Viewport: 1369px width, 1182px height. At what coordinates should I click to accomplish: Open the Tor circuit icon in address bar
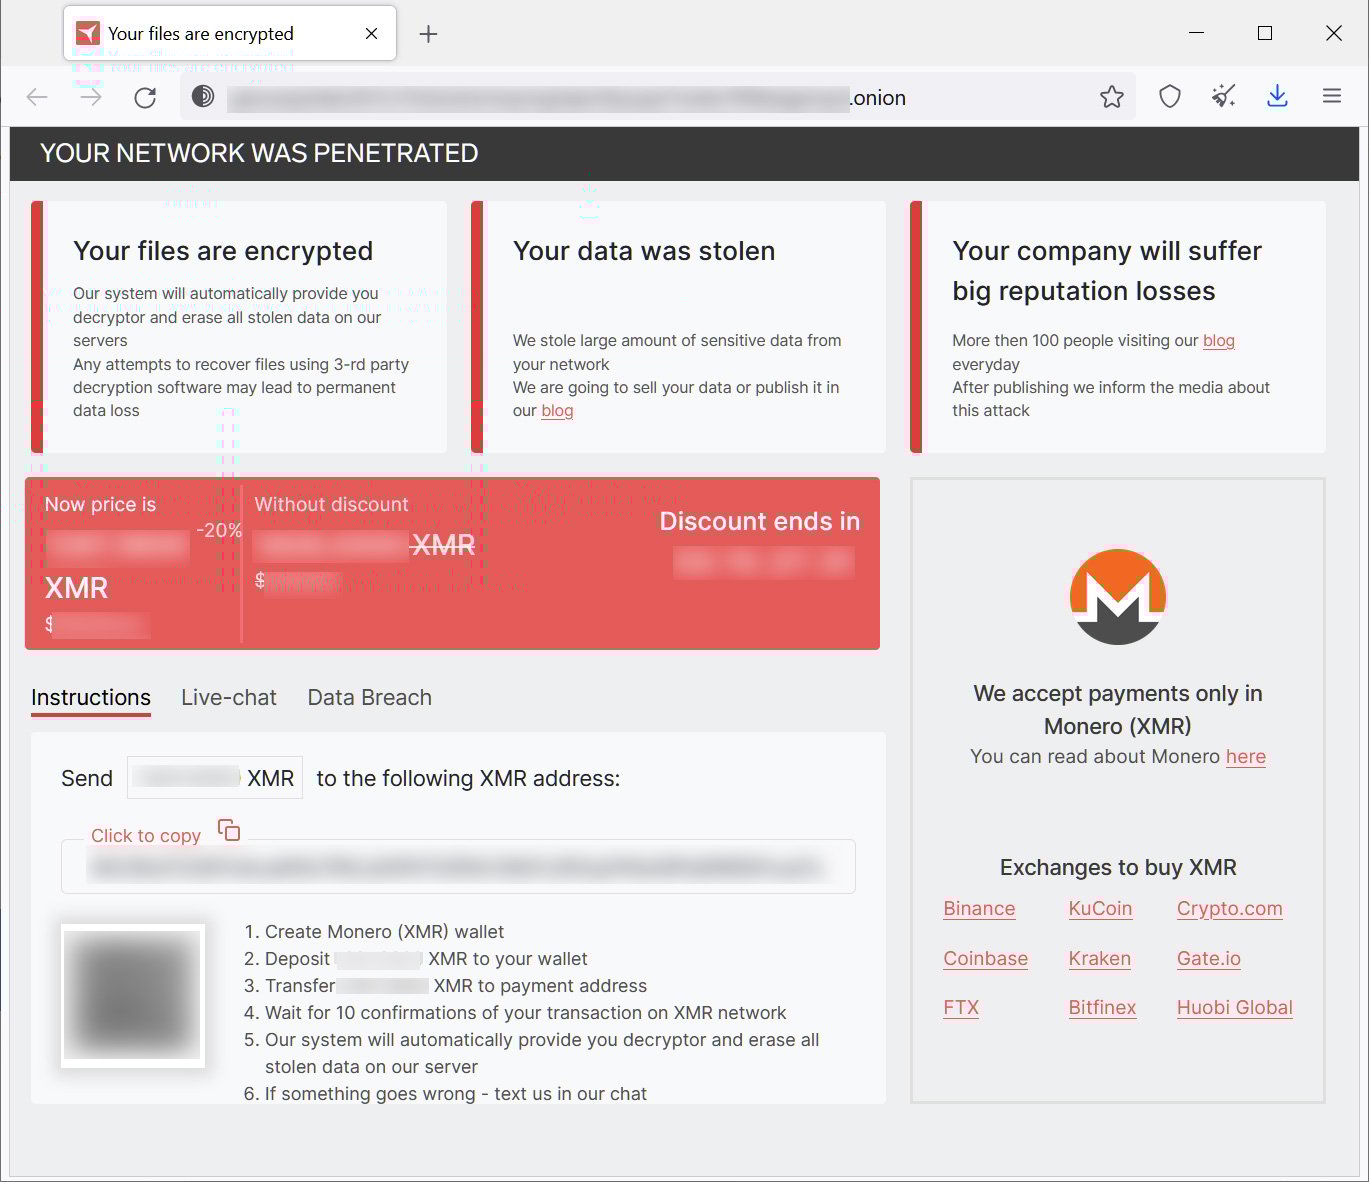pos(203,97)
